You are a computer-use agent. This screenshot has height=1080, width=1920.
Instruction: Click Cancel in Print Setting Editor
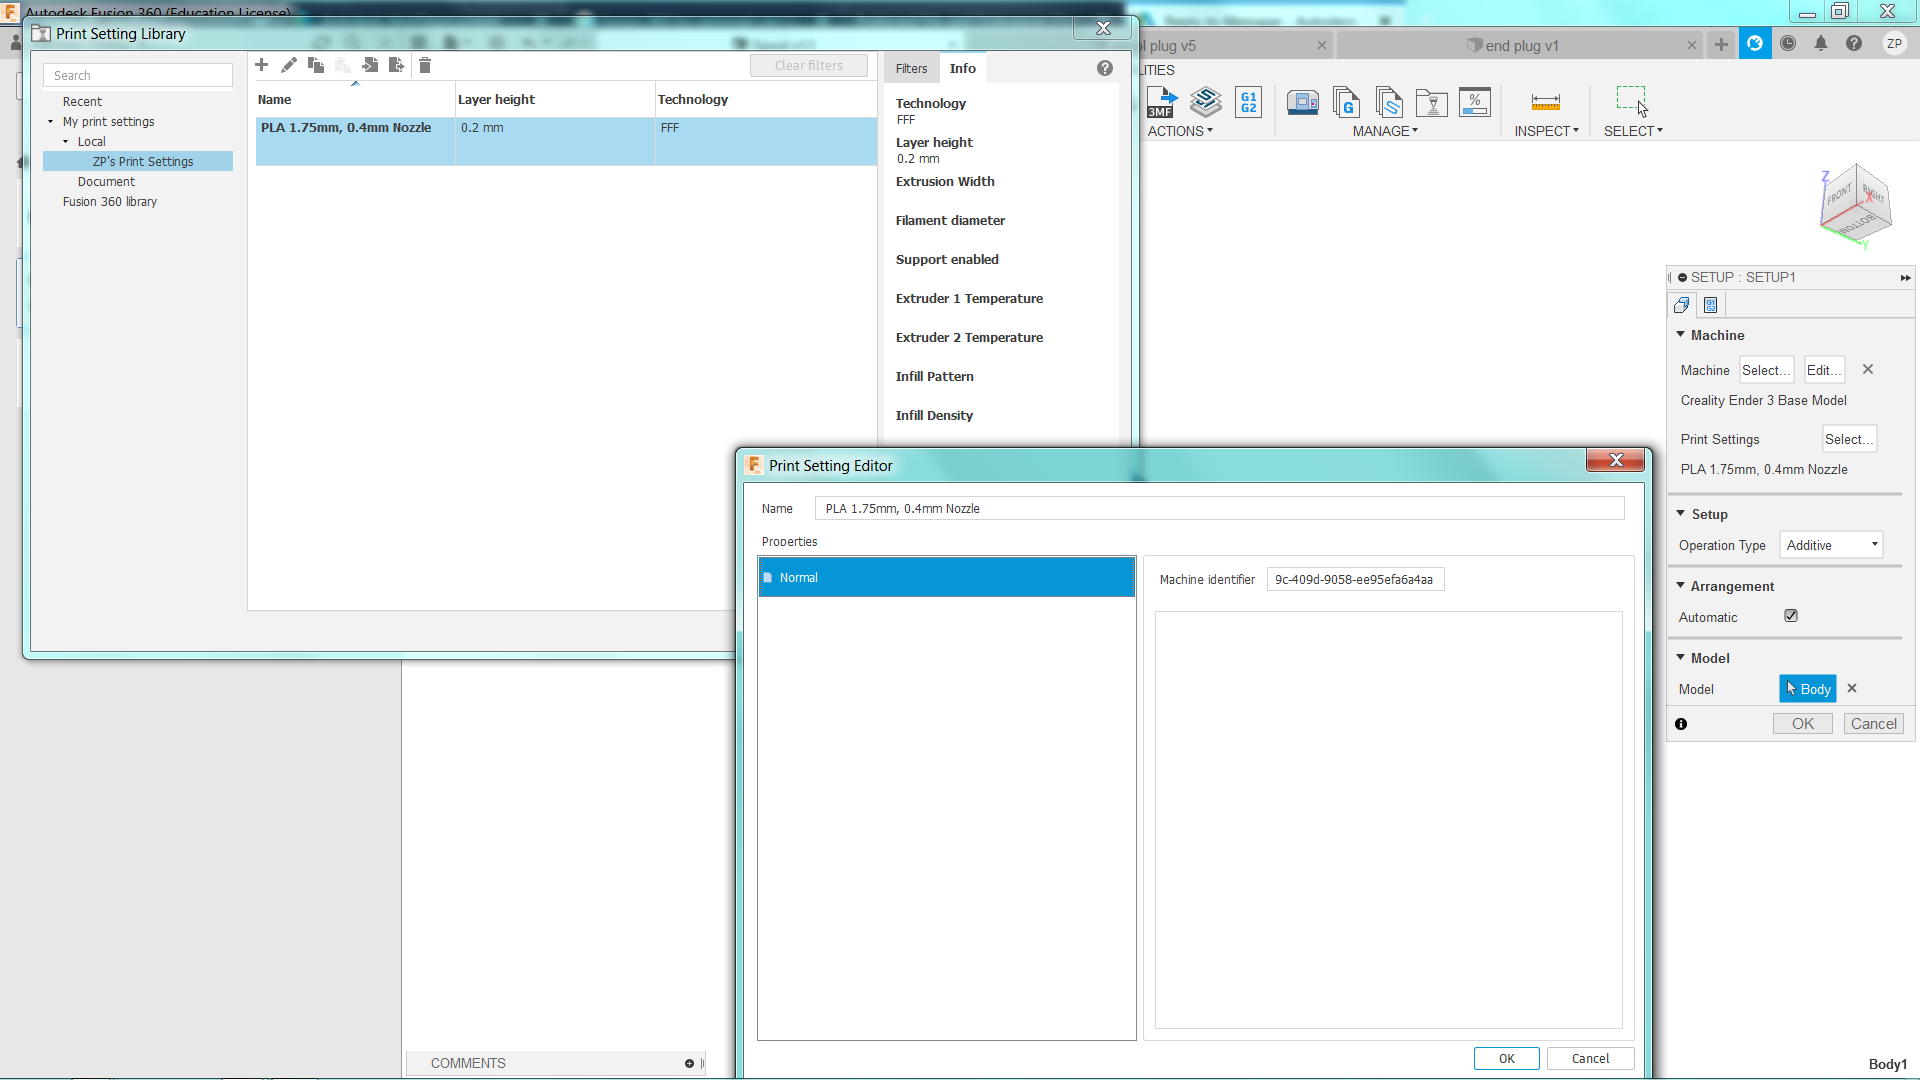[x=1590, y=1059]
